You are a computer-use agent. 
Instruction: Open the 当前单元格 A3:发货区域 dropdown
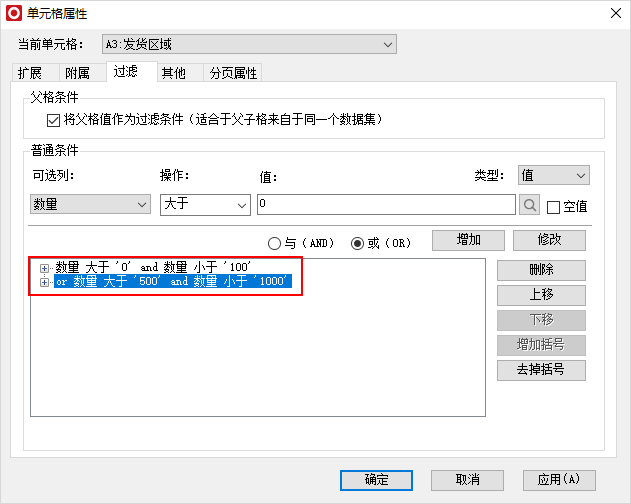(249, 44)
